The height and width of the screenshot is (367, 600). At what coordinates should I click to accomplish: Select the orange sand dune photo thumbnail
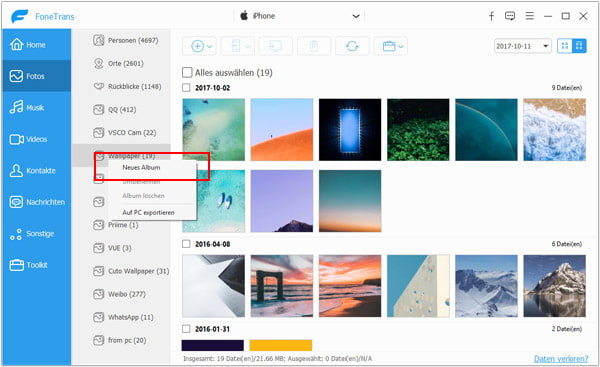click(x=282, y=130)
